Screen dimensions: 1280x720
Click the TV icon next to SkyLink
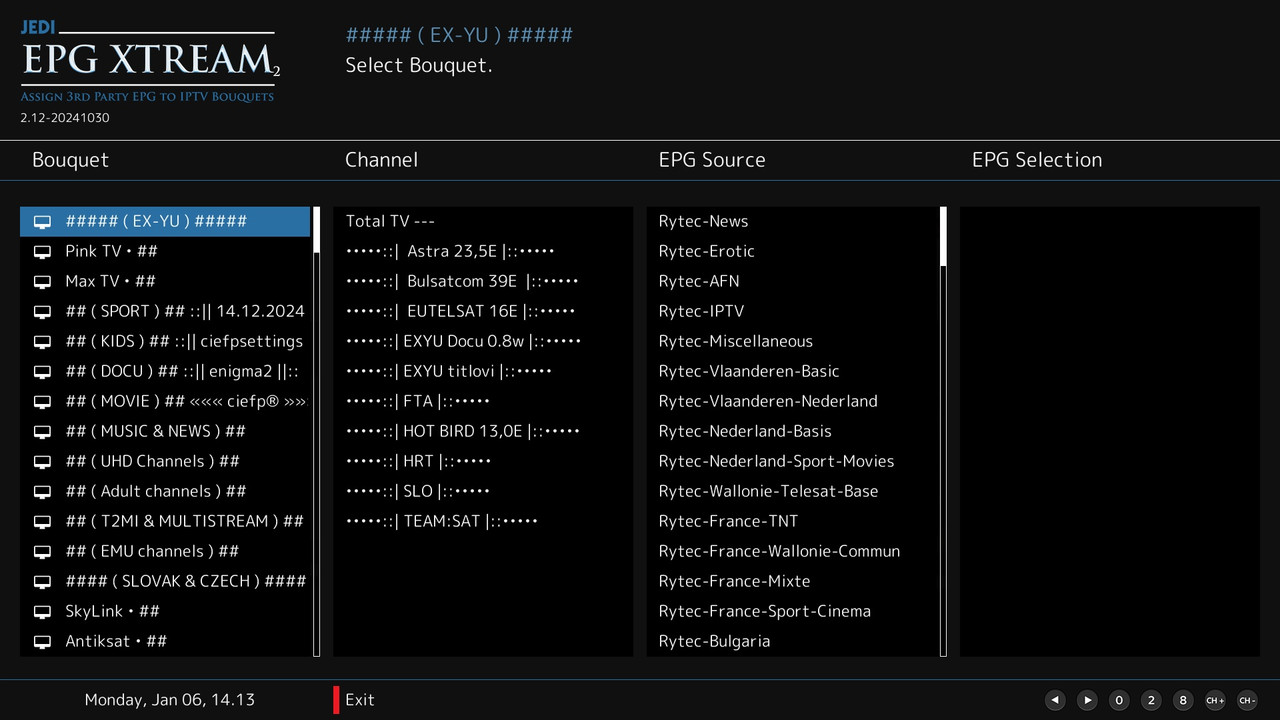(42, 612)
